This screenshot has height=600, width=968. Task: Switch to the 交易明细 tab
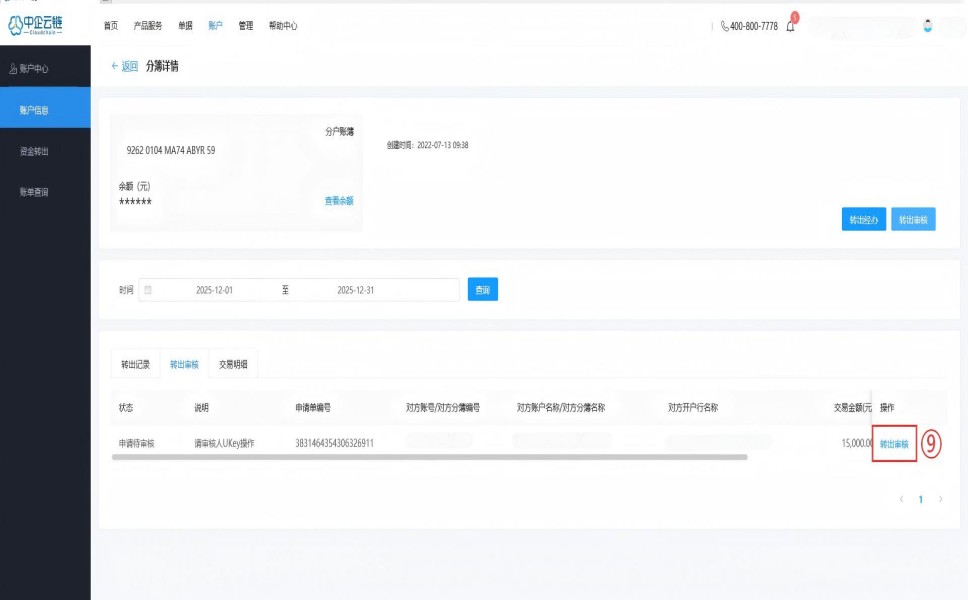[233, 365]
